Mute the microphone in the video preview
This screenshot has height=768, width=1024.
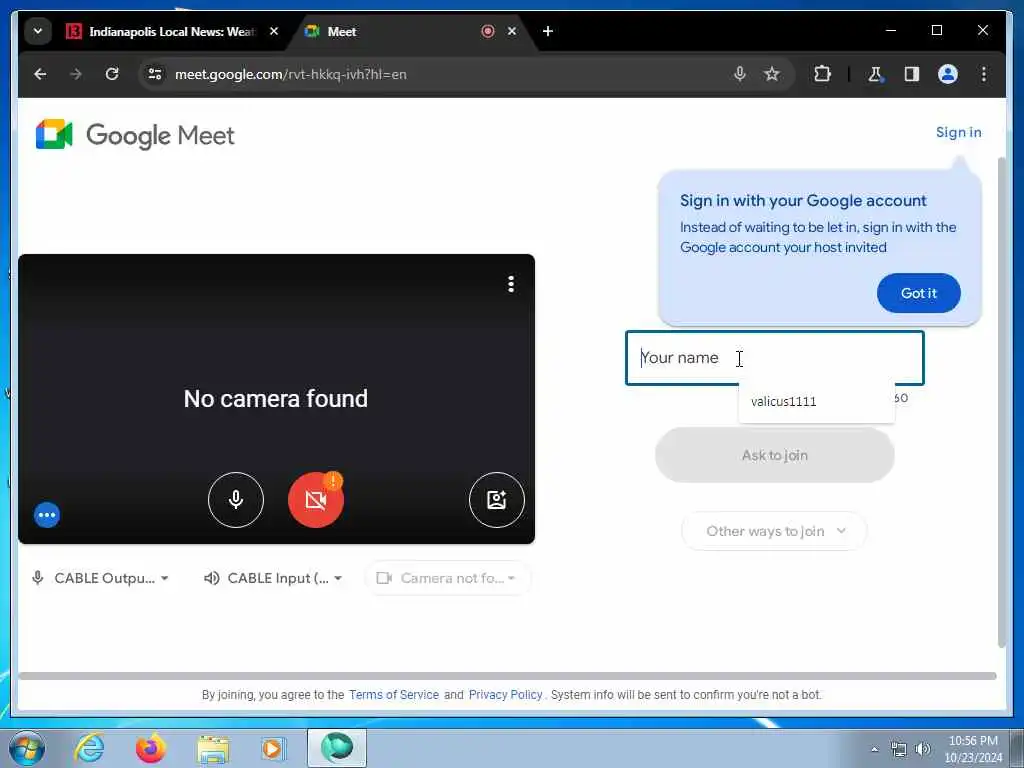pos(236,500)
